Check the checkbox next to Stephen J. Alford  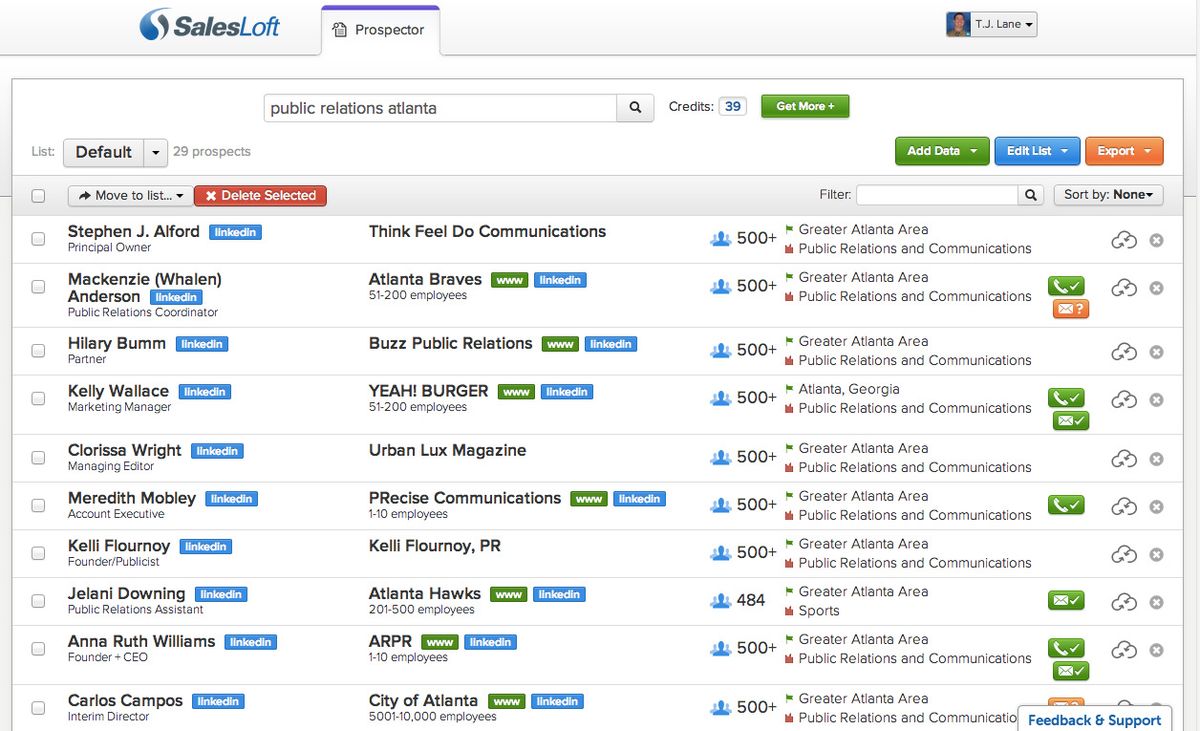[38, 239]
